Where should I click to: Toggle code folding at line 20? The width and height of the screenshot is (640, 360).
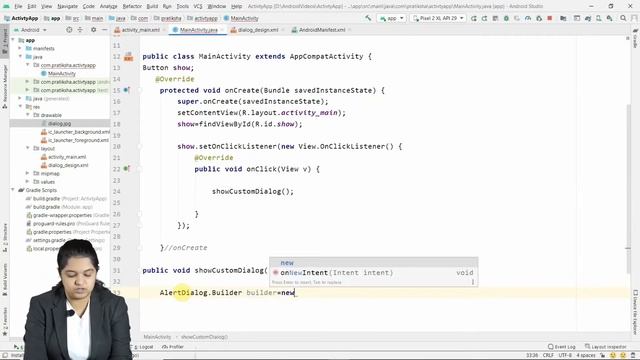click(140, 146)
